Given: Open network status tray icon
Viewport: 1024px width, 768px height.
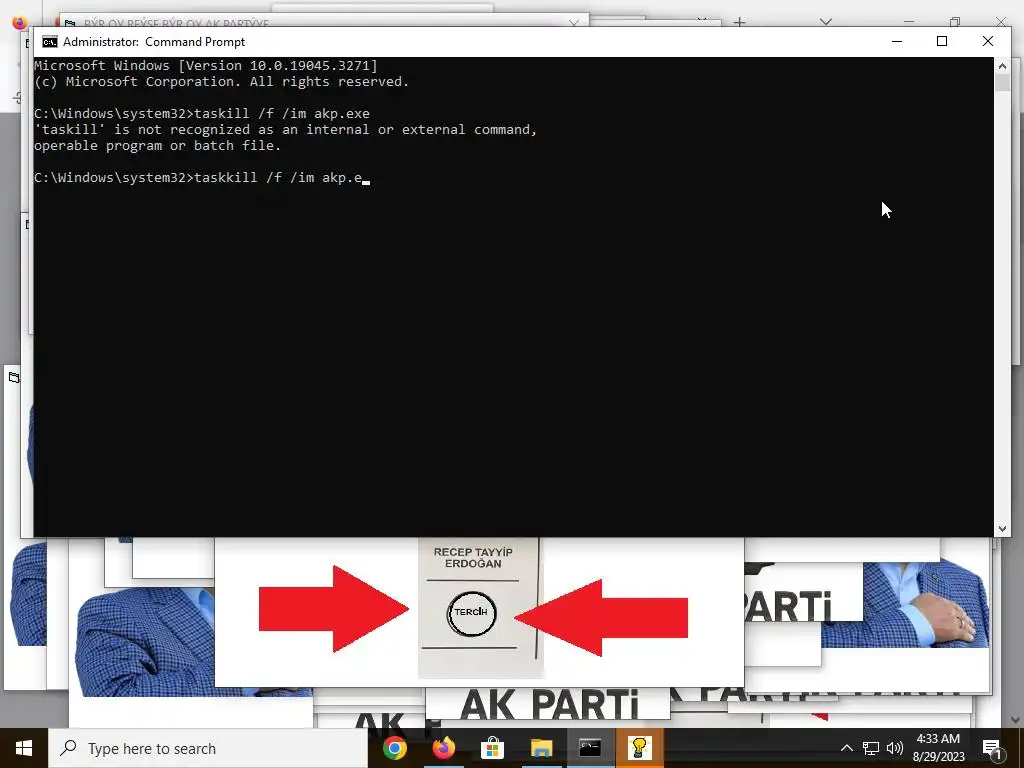Looking at the screenshot, I should pyautogui.click(x=871, y=748).
